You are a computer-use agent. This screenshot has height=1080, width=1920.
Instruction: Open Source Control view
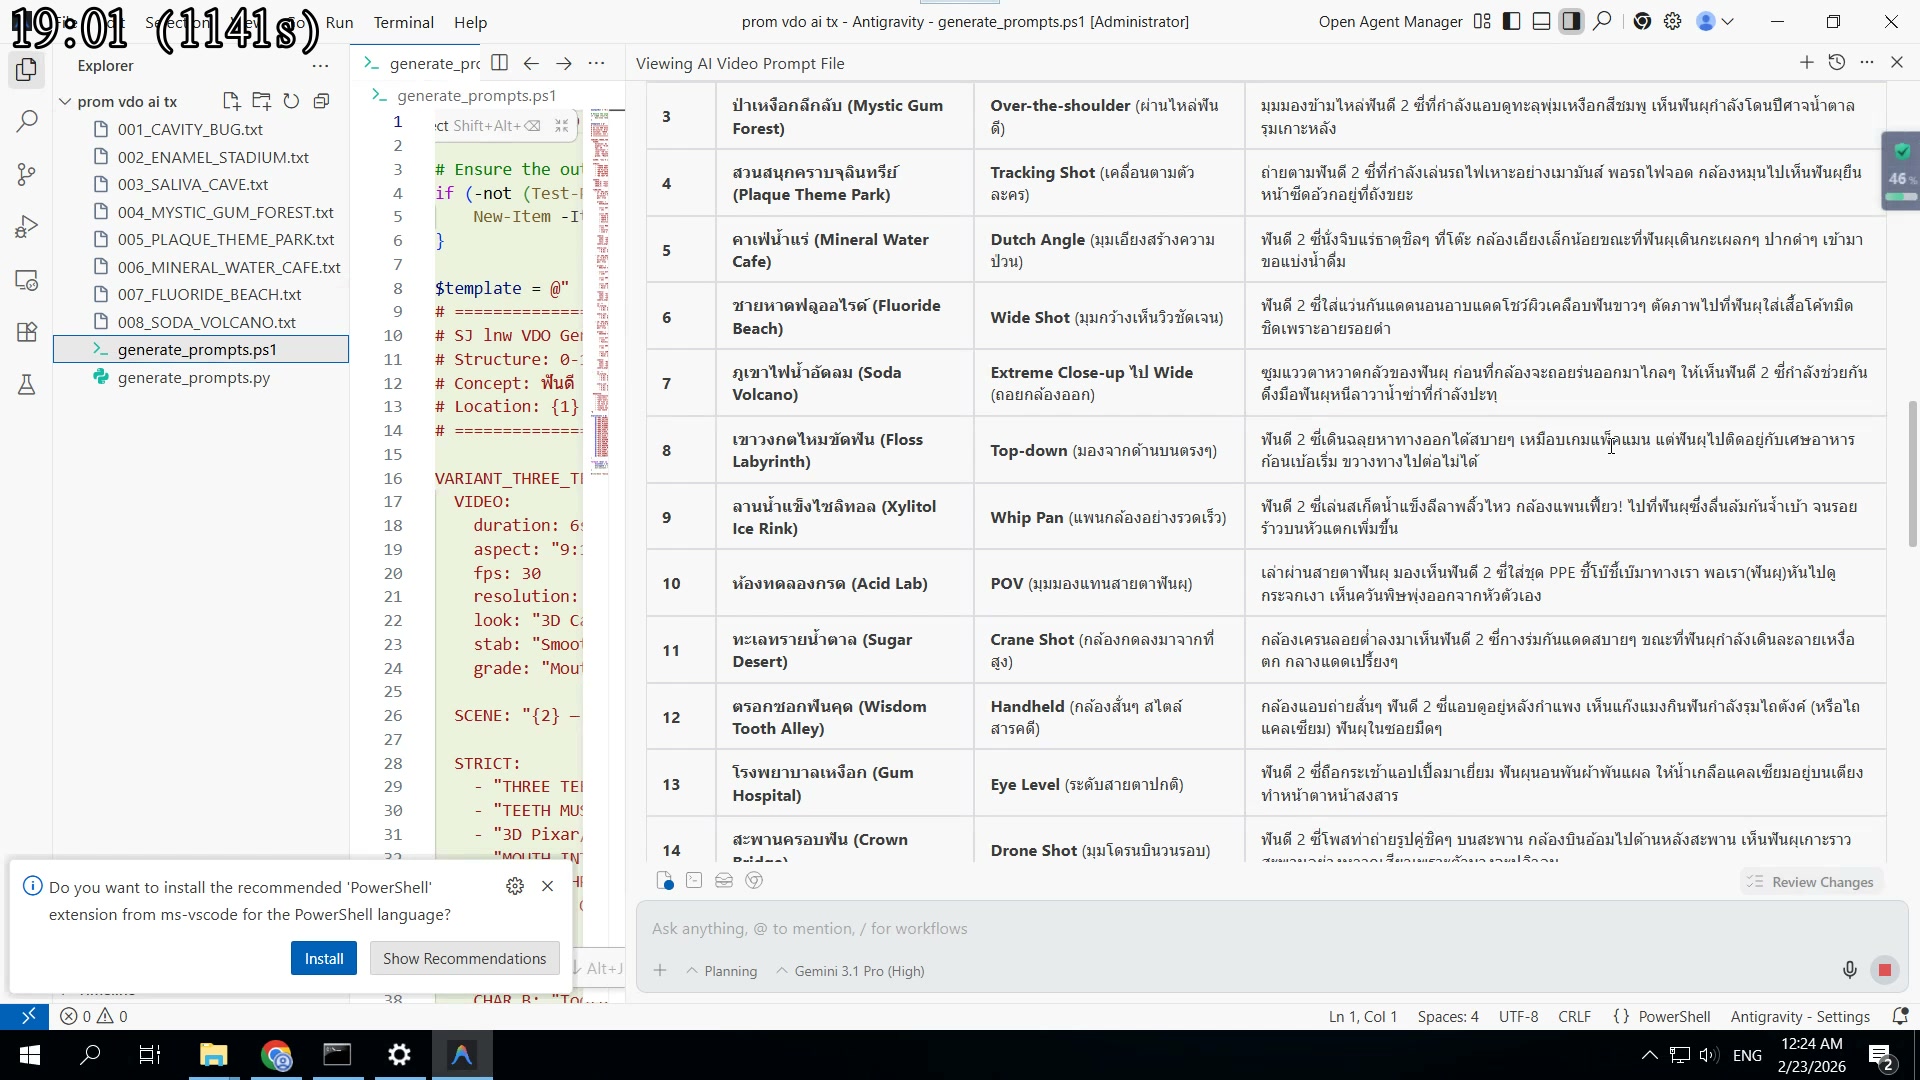coord(27,175)
